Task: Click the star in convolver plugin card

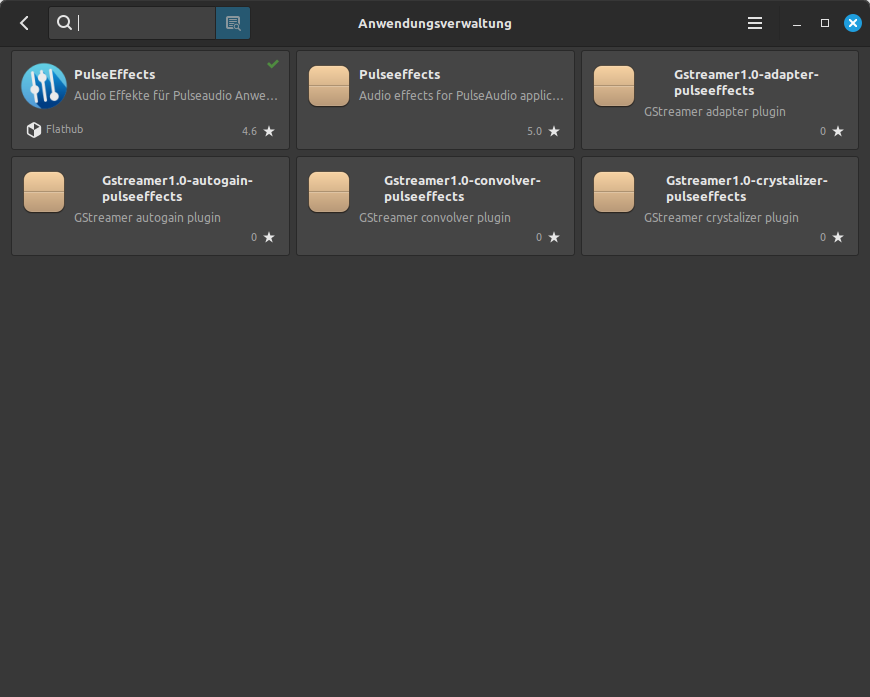Action: click(x=554, y=237)
